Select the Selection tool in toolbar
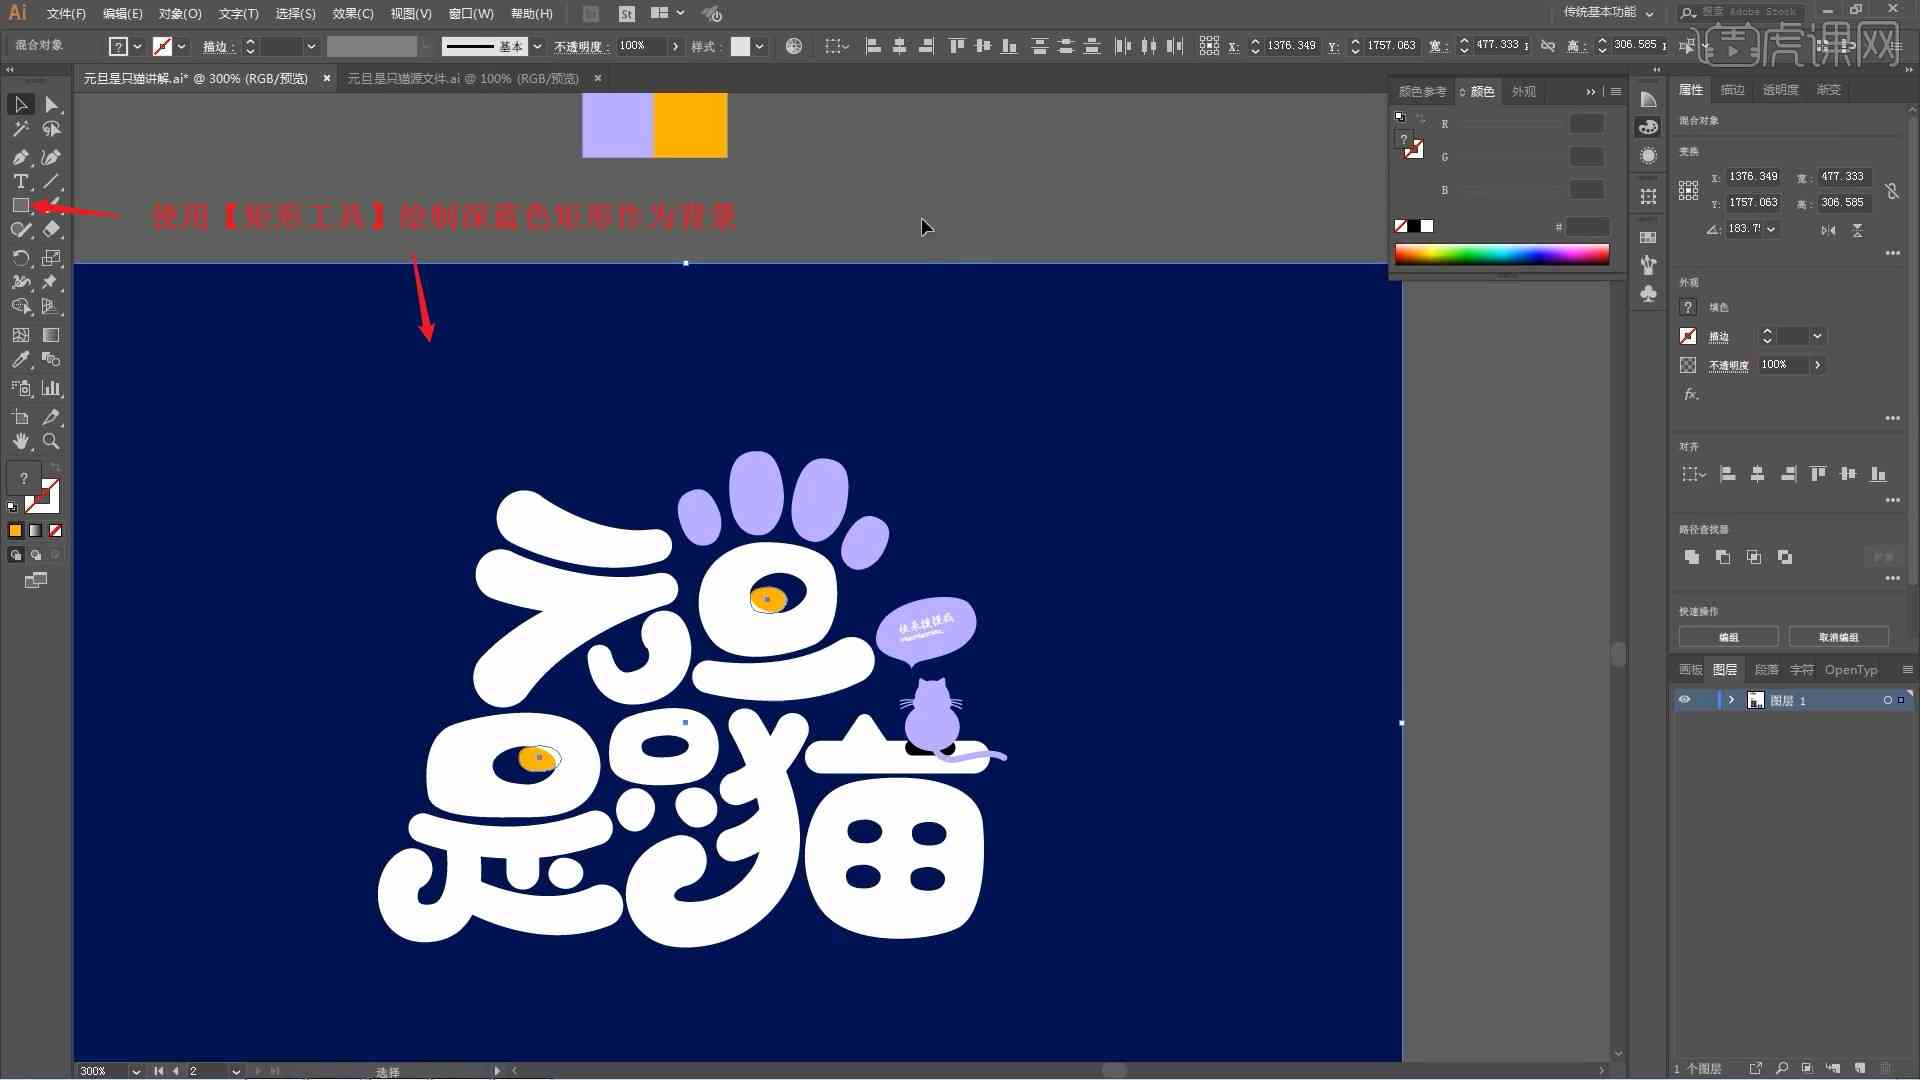 pos(18,103)
